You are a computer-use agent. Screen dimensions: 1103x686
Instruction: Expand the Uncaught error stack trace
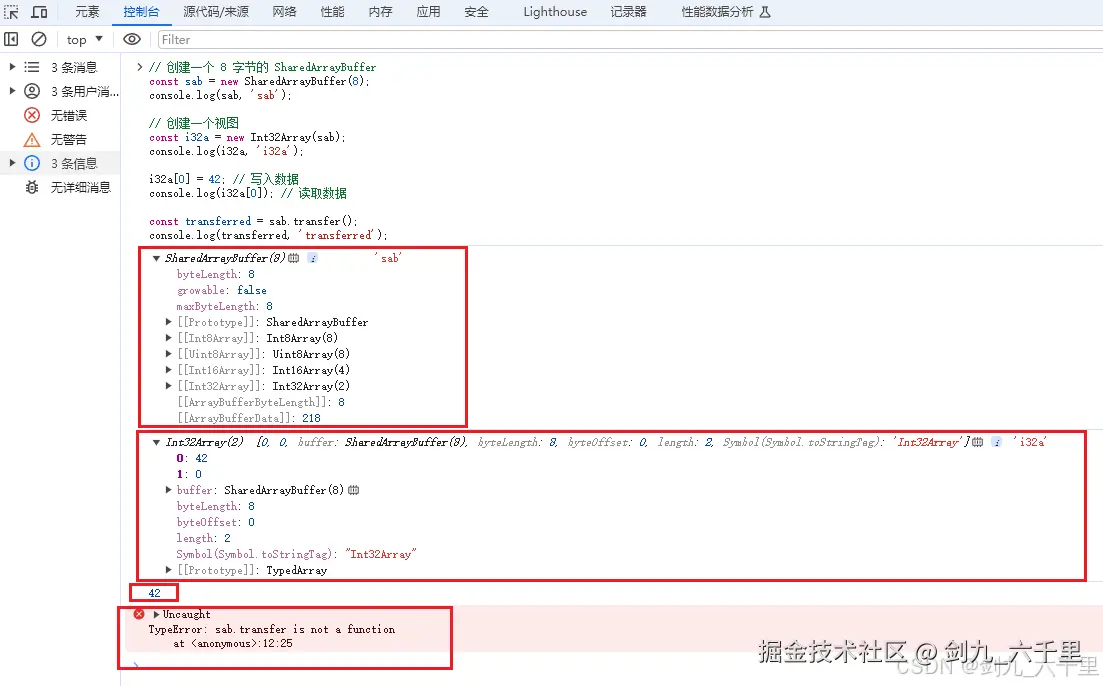[x=156, y=614]
